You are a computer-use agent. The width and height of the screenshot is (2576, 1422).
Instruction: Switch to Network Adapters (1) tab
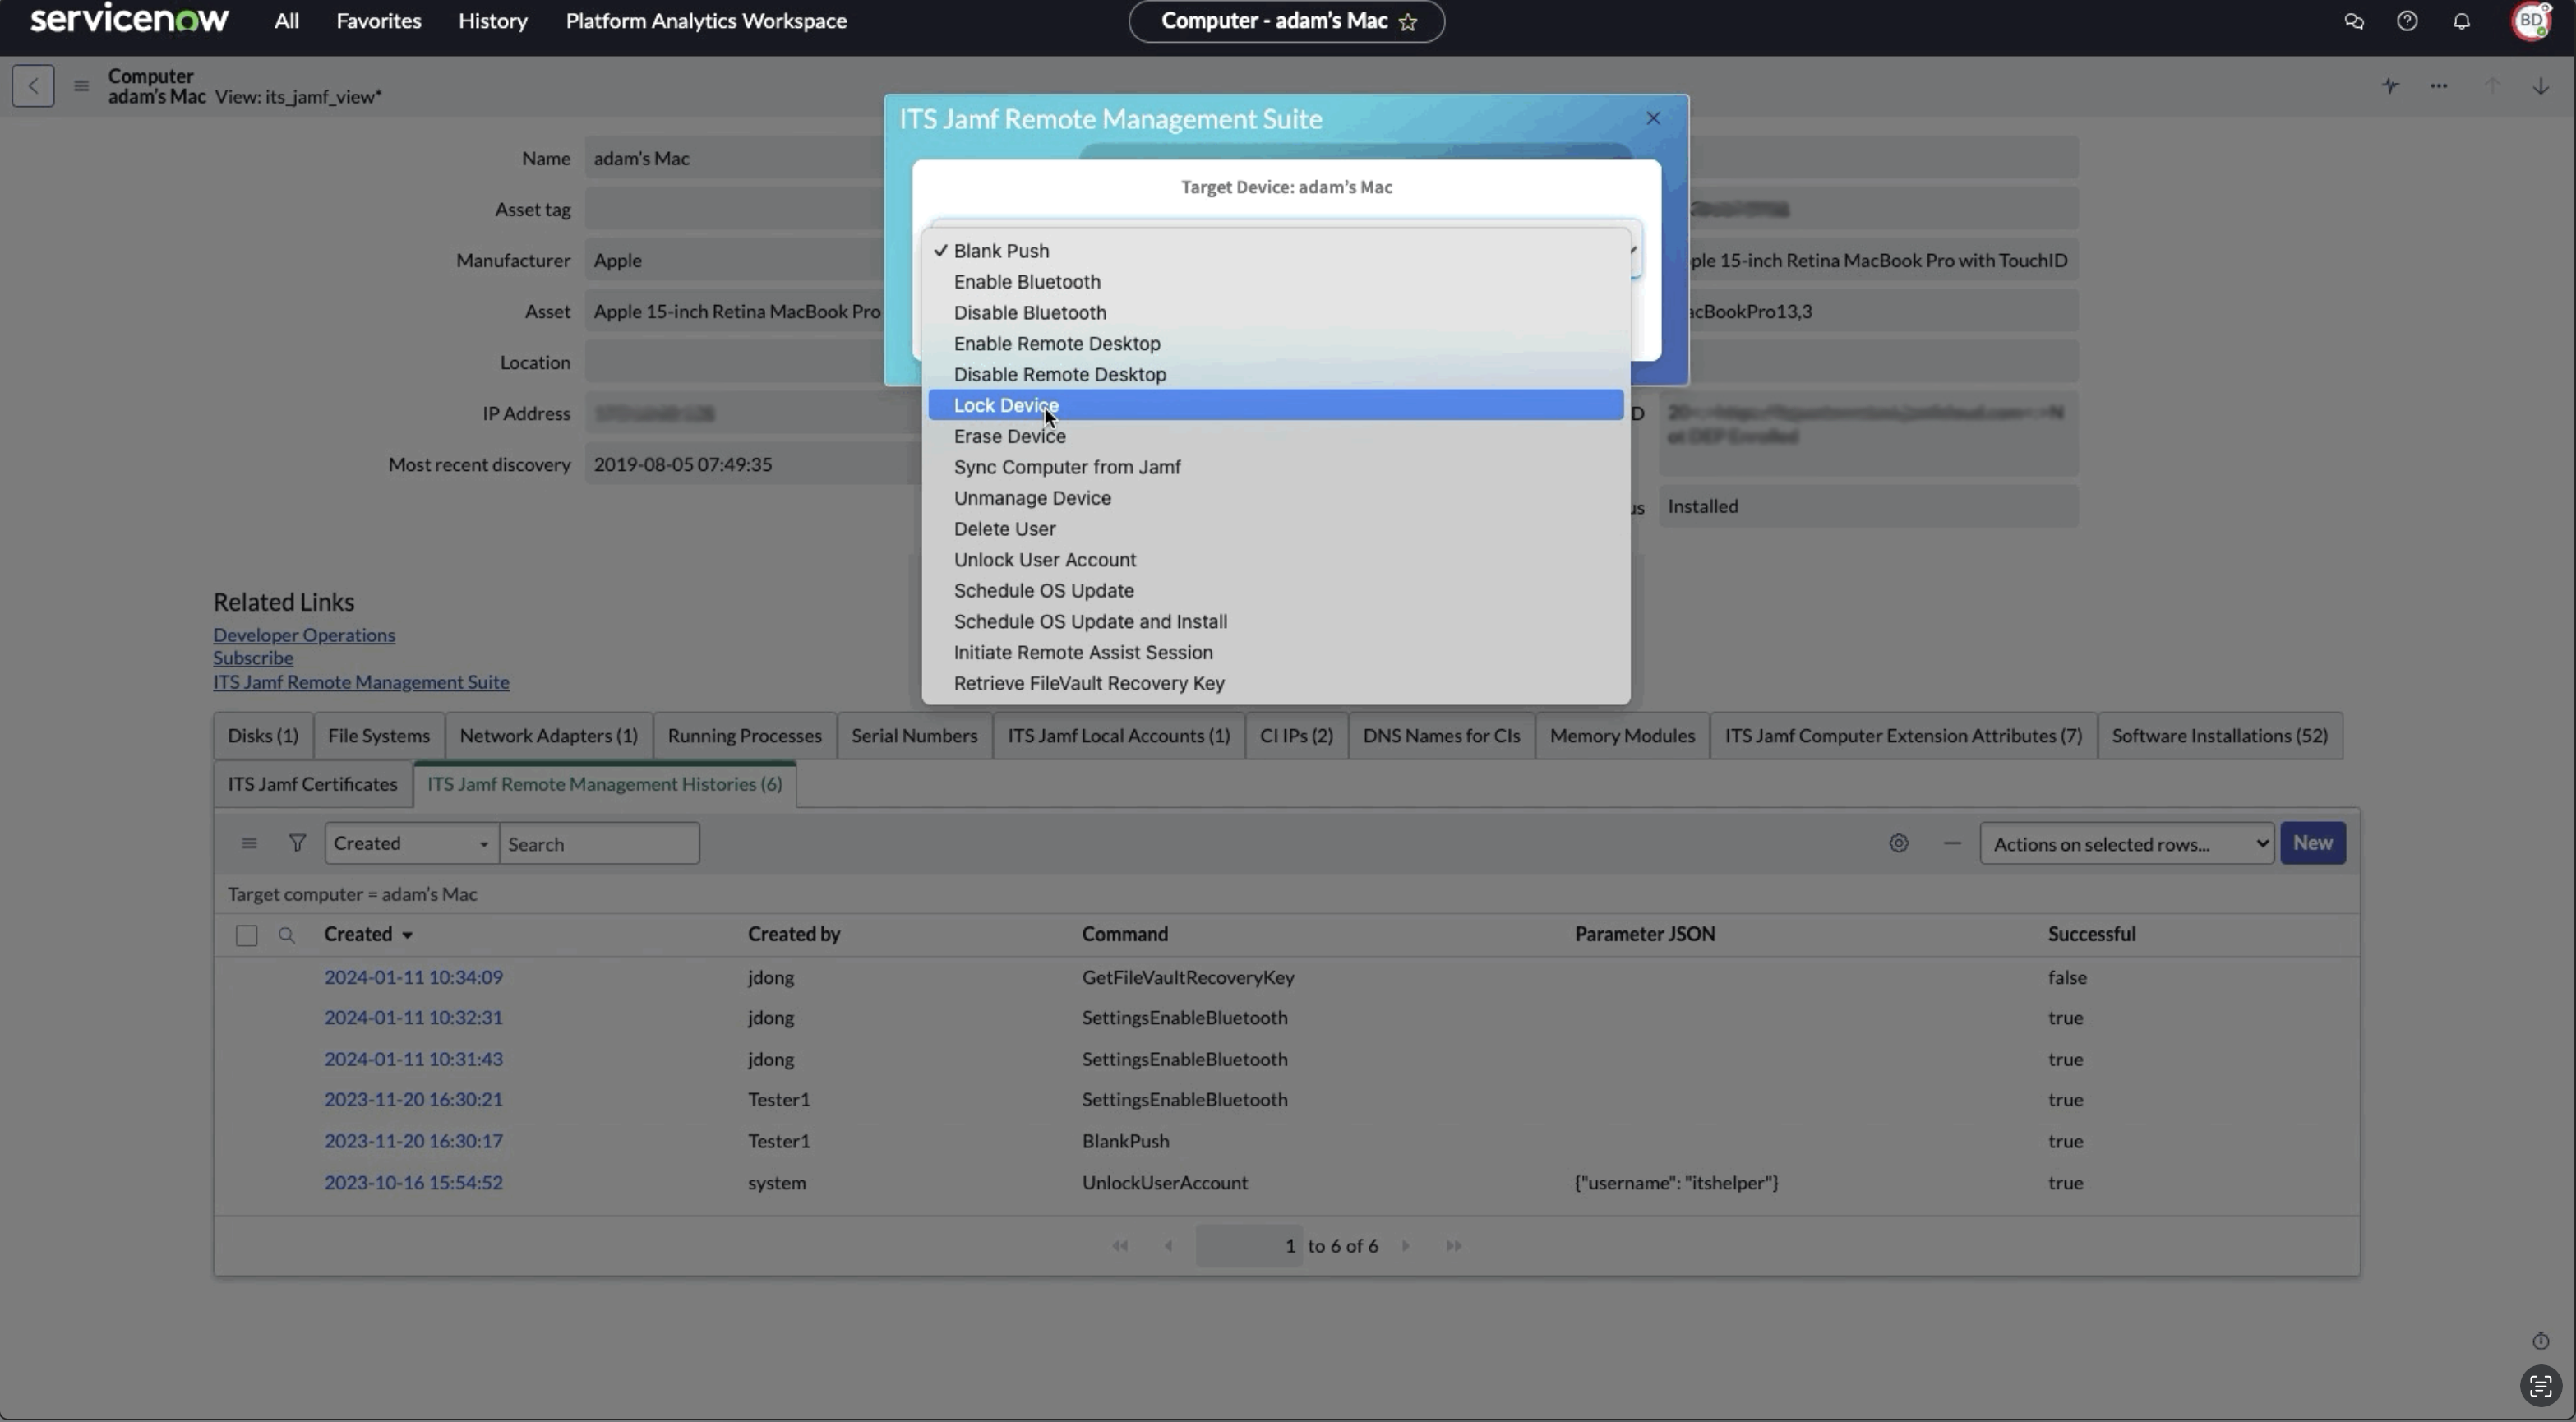point(549,736)
